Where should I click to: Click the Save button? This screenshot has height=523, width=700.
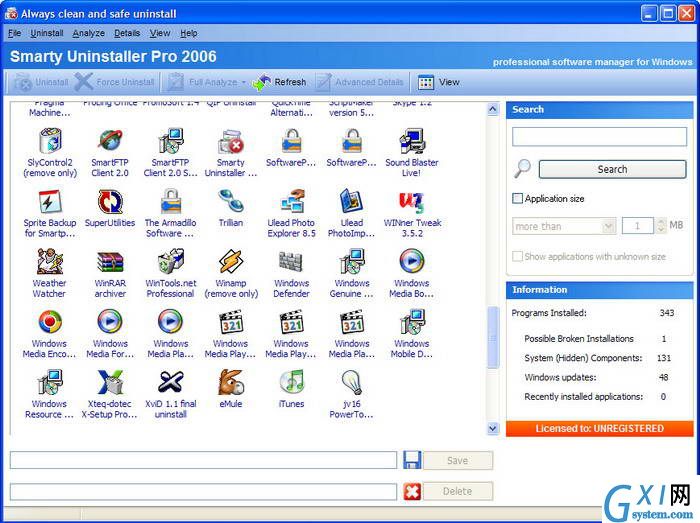458,460
